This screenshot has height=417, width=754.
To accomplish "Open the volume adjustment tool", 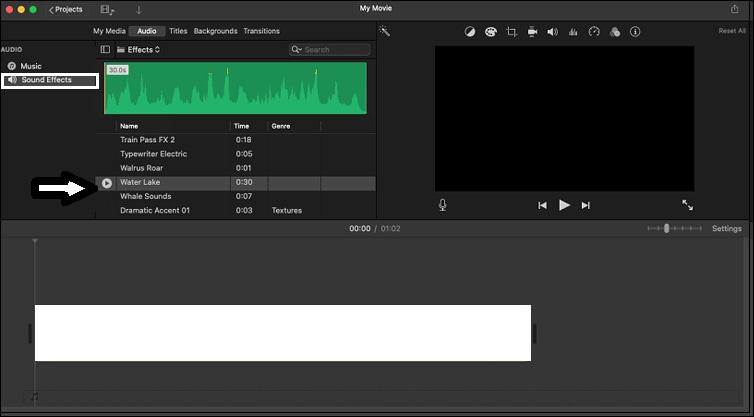I will click(x=553, y=32).
